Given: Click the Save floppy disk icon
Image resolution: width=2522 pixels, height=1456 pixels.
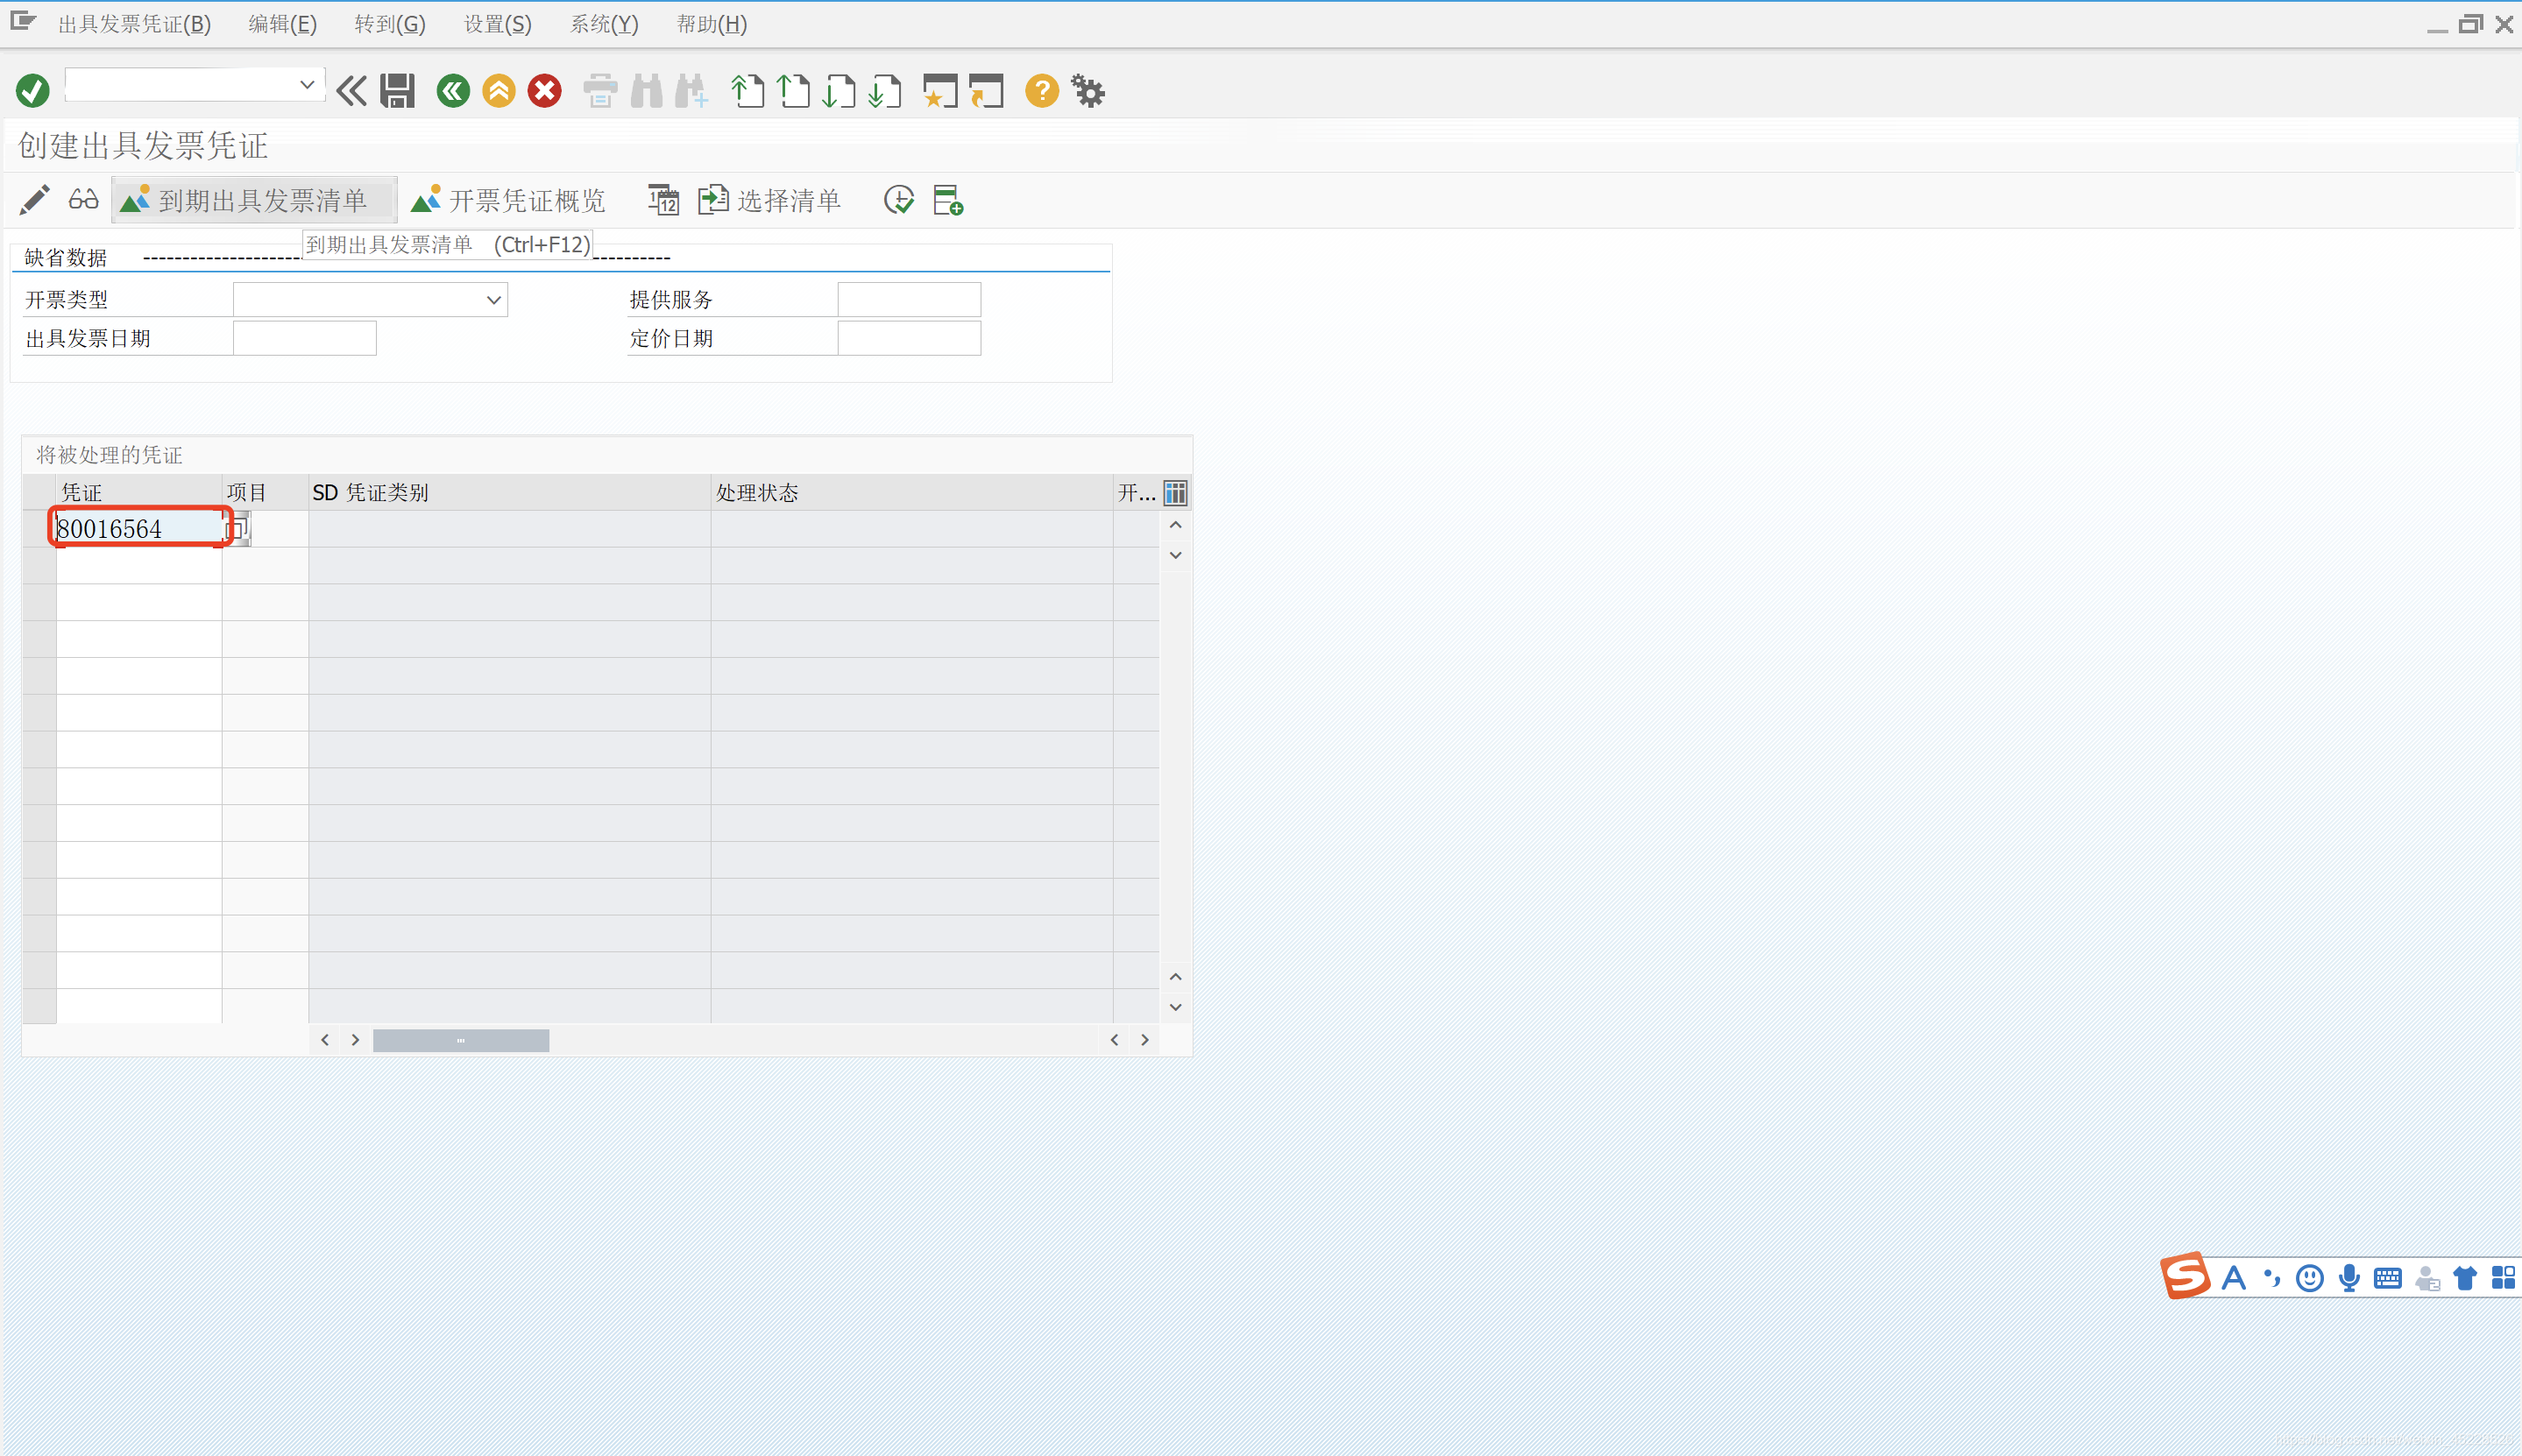Looking at the screenshot, I should [x=397, y=91].
